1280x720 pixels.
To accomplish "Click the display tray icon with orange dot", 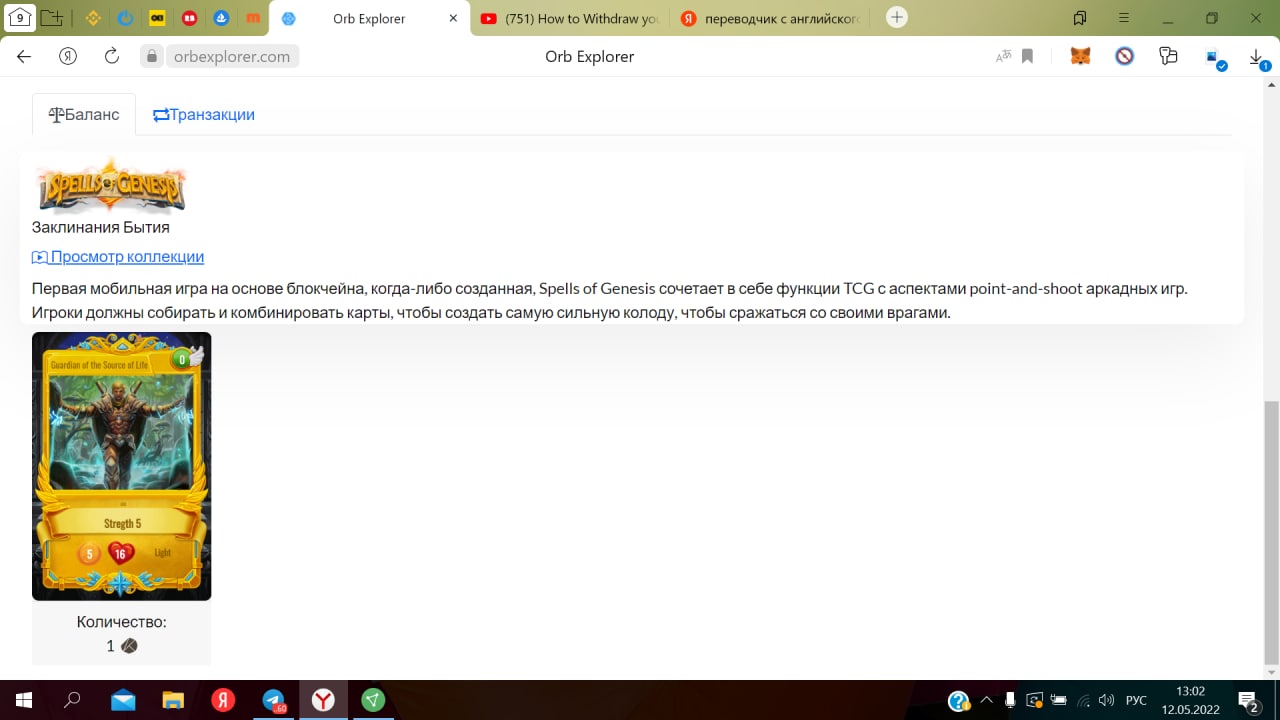I will (x=1035, y=700).
